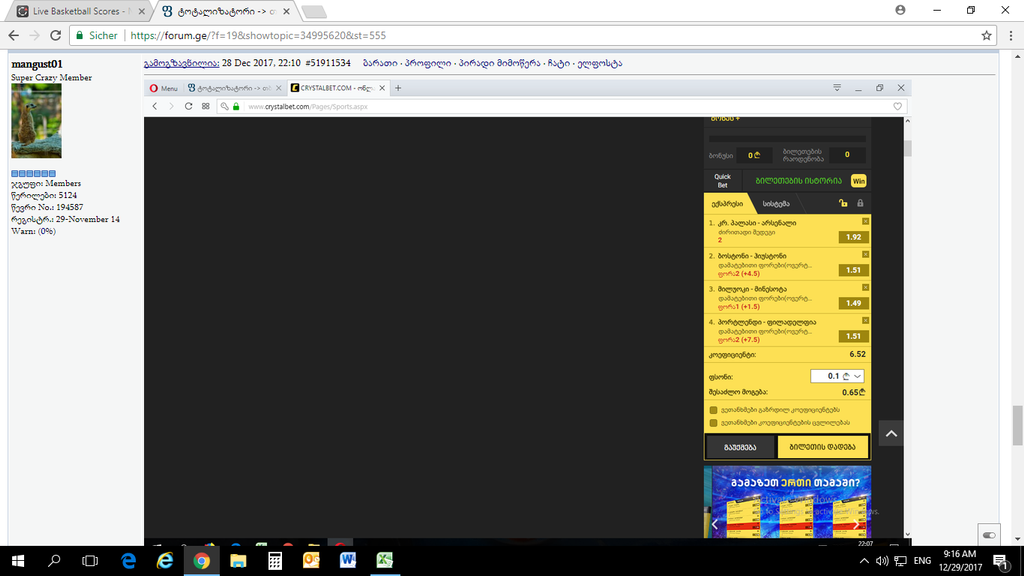The height and width of the screenshot is (576, 1024).
Task: Check the second accept-odds checkbox
Action: click(713, 423)
